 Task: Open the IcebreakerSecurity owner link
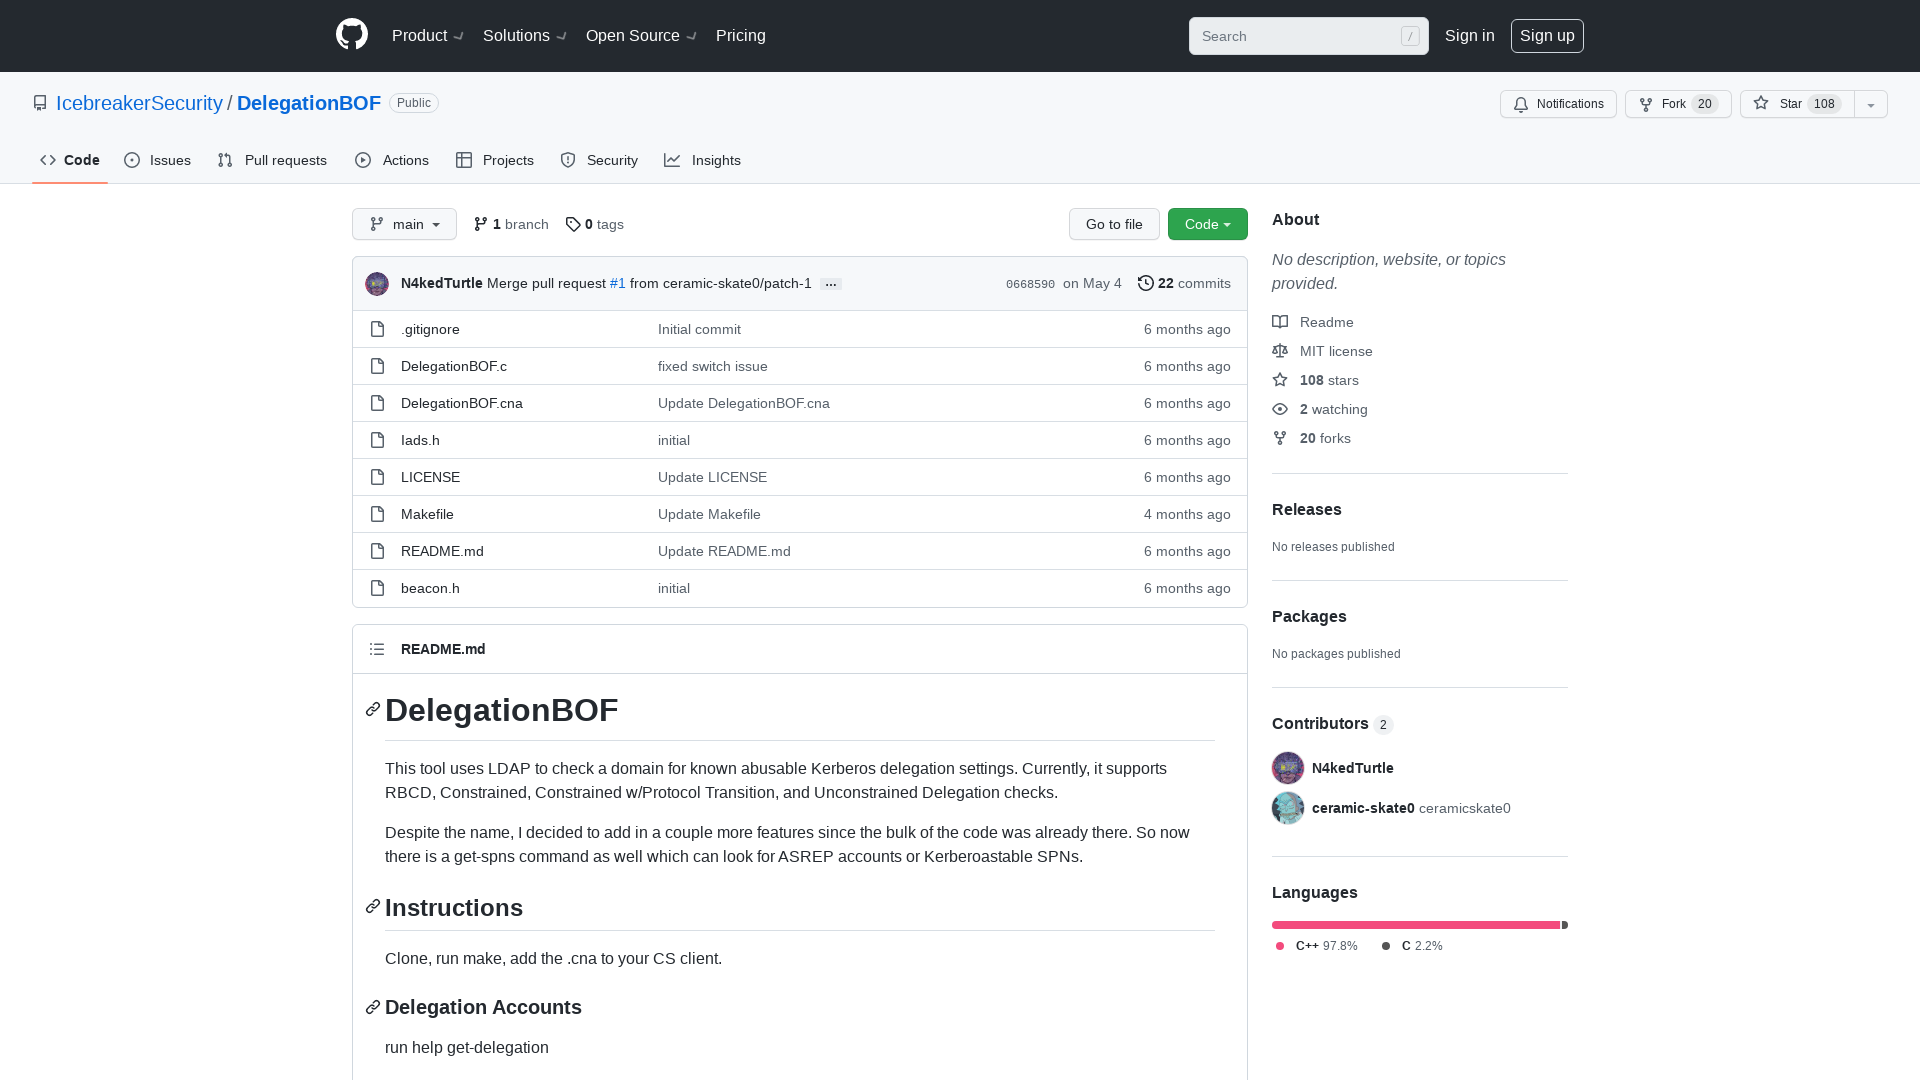139,103
